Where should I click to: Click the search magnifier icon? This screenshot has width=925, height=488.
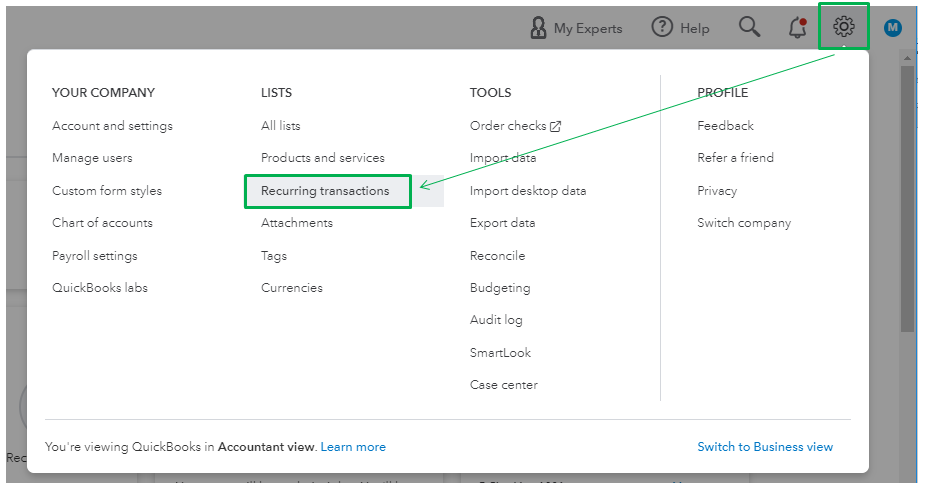coord(749,27)
